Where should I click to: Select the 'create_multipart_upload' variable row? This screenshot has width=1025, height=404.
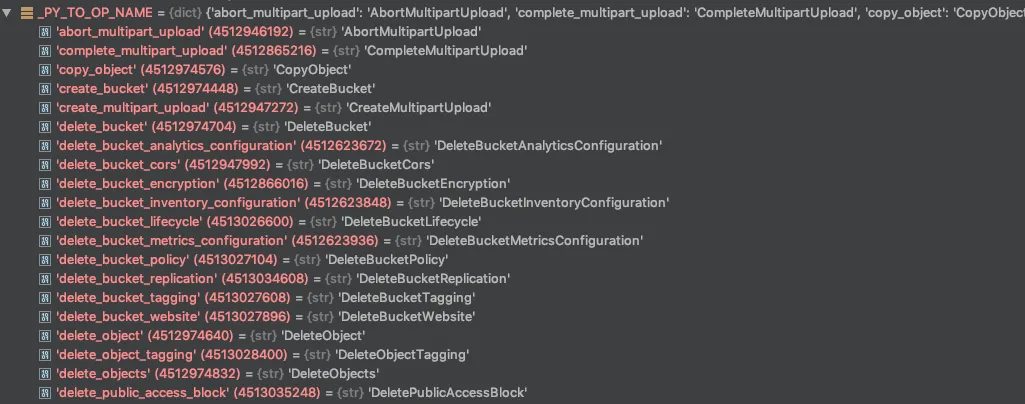tap(133, 108)
